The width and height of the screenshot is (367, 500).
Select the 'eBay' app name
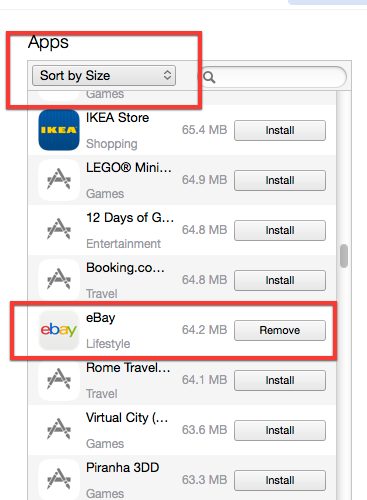coord(101,318)
